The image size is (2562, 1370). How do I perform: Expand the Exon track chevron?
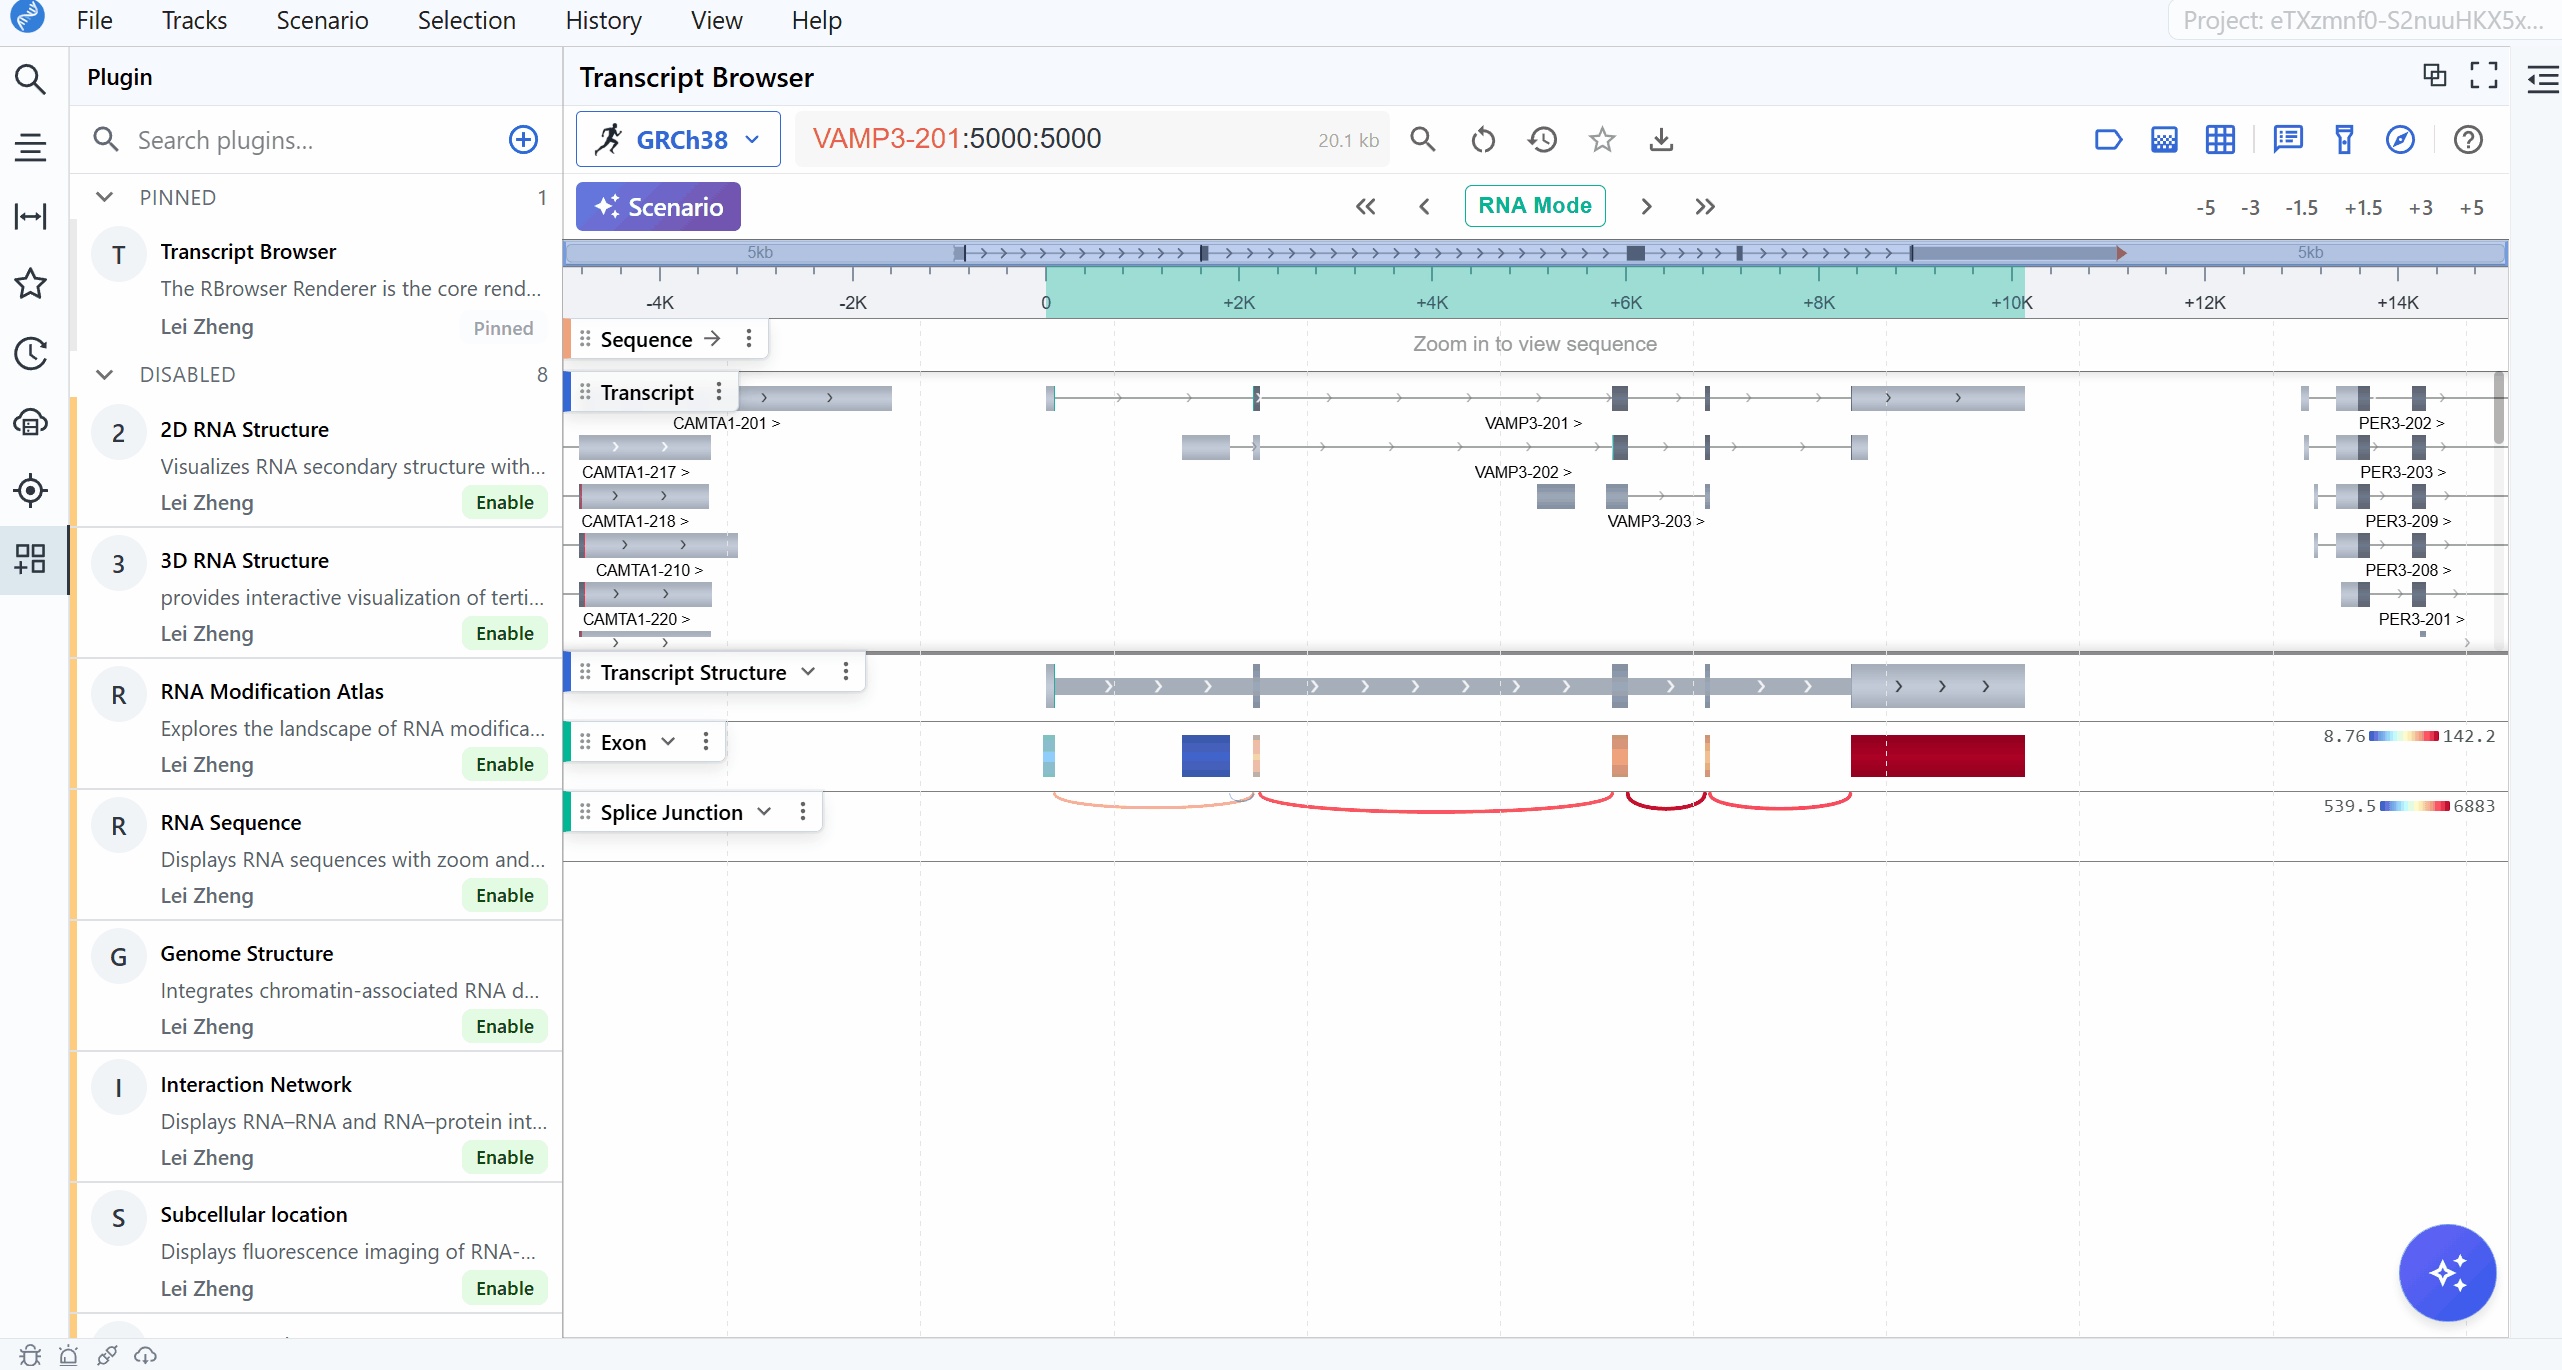[x=668, y=742]
